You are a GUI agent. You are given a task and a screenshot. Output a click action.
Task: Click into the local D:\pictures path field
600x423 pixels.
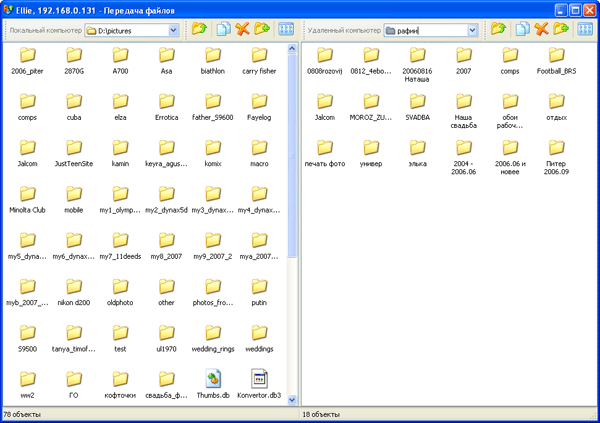132,31
